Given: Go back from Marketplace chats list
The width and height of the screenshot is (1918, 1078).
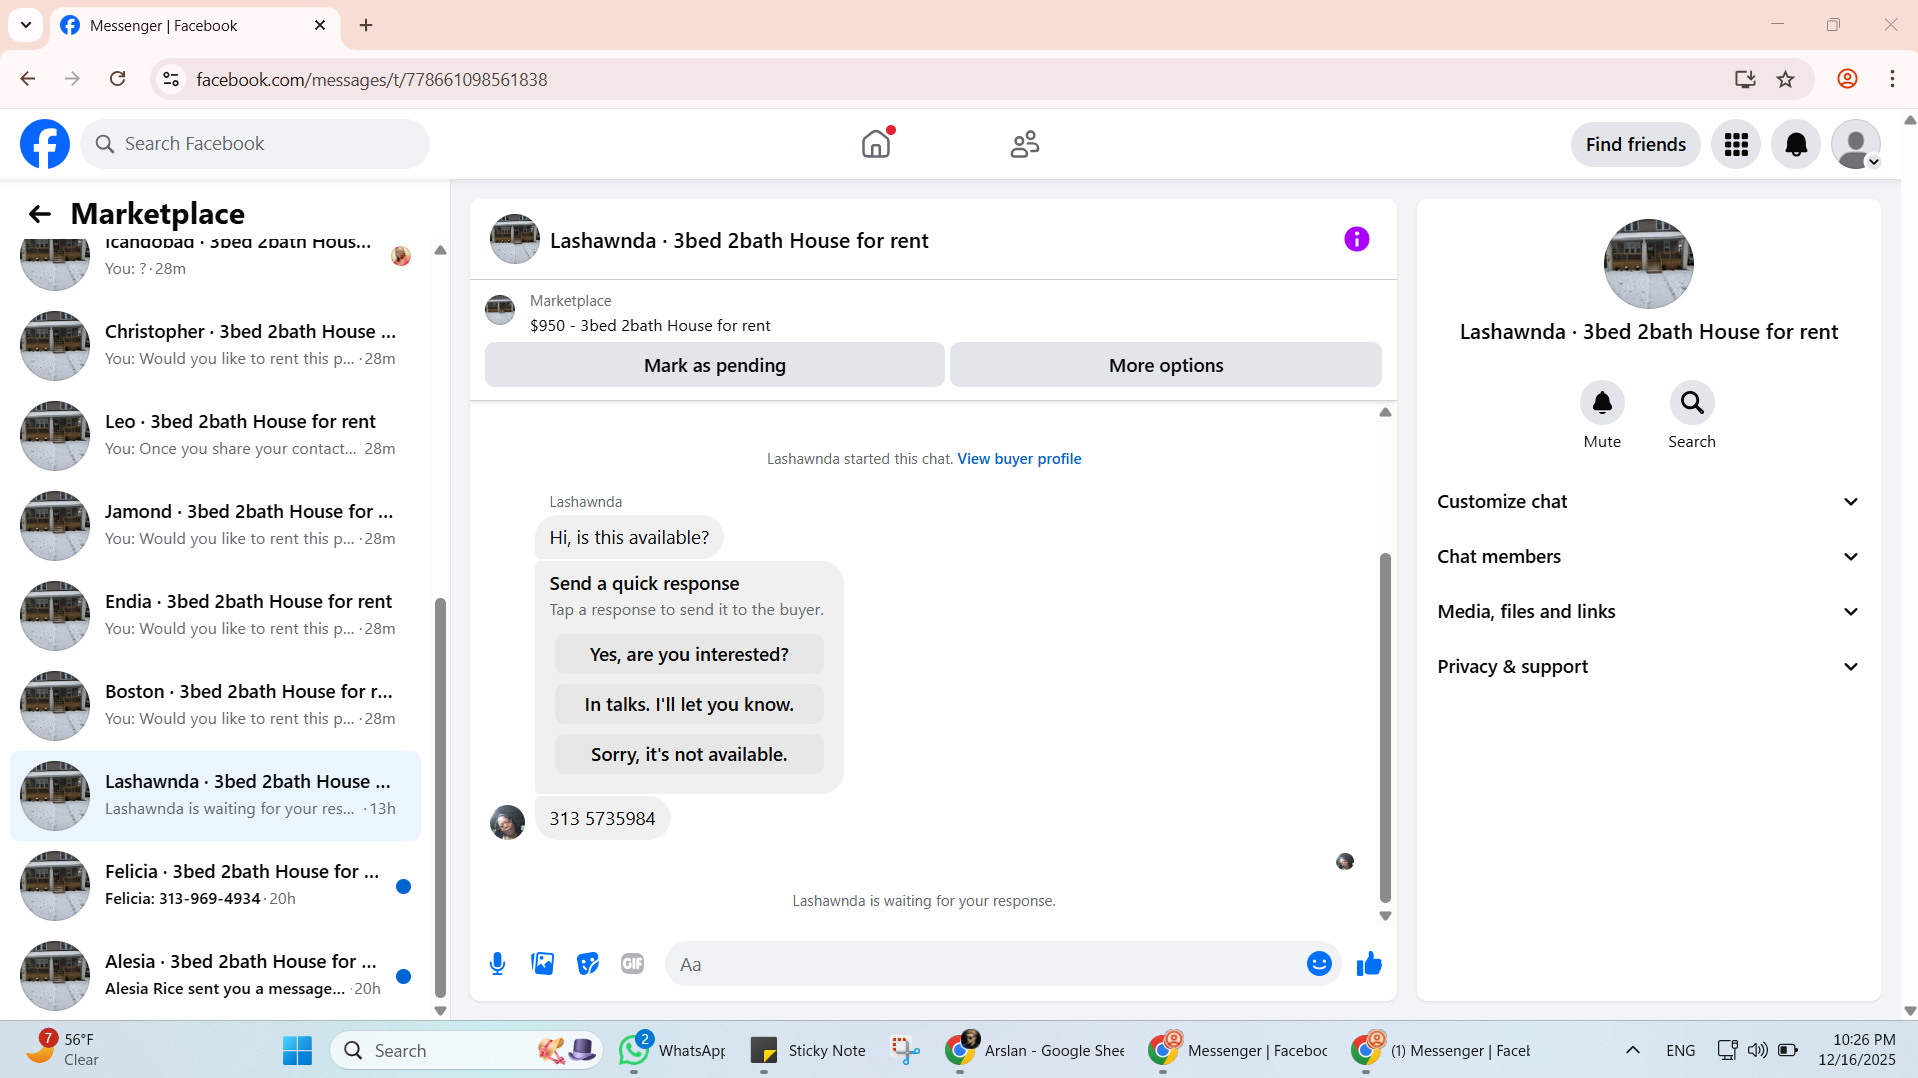Looking at the screenshot, I should [x=40, y=214].
